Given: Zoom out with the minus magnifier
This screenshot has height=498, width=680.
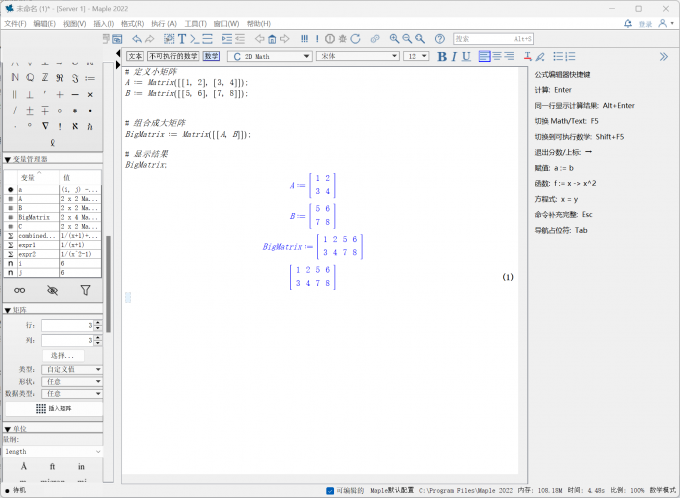Looking at the screenshot, I should coord(407,39).
